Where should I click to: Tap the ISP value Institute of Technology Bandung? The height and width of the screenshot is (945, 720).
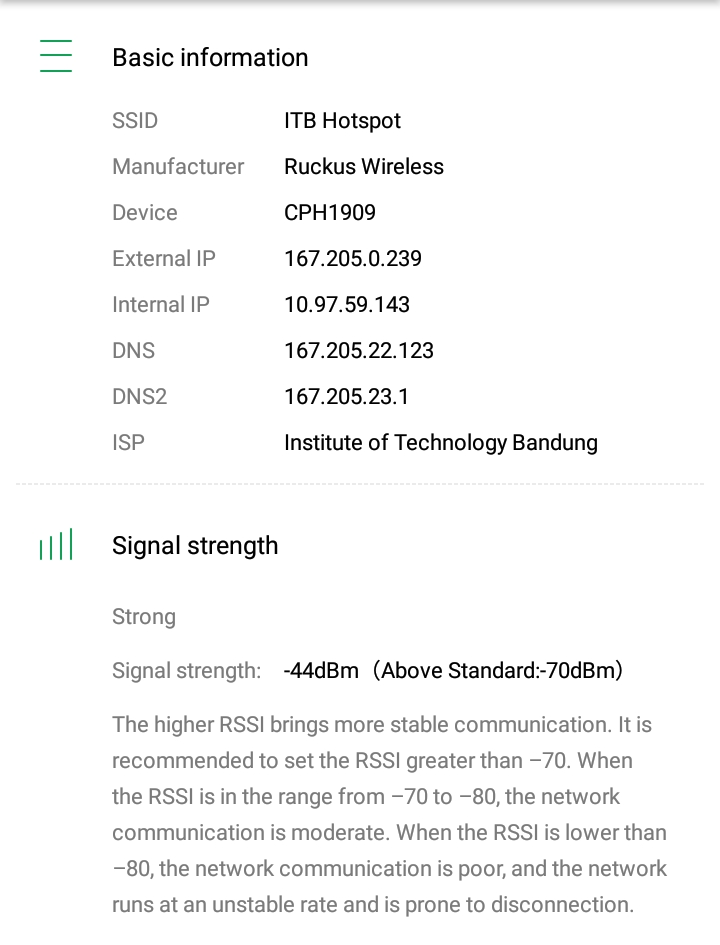pyautogui.click(x=441, y=443)
